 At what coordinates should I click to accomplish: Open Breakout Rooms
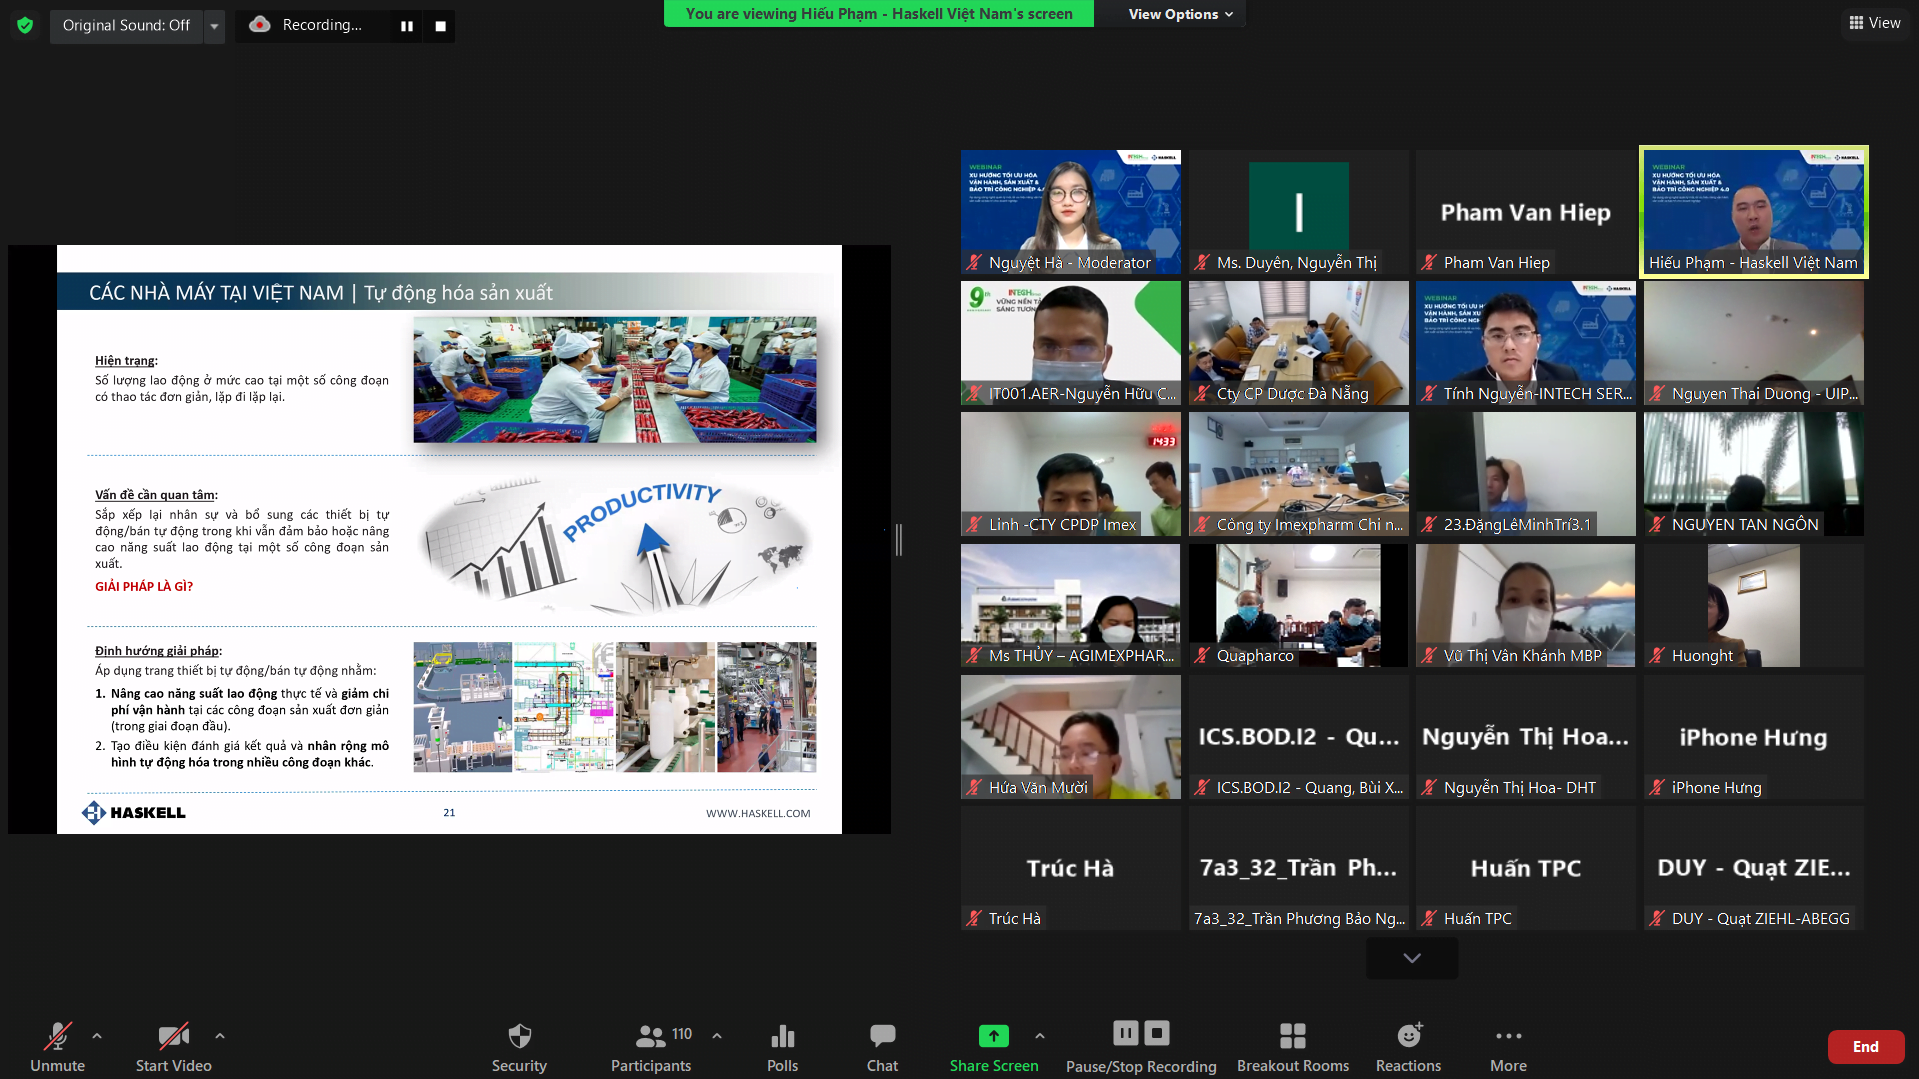(1293, 1046)
